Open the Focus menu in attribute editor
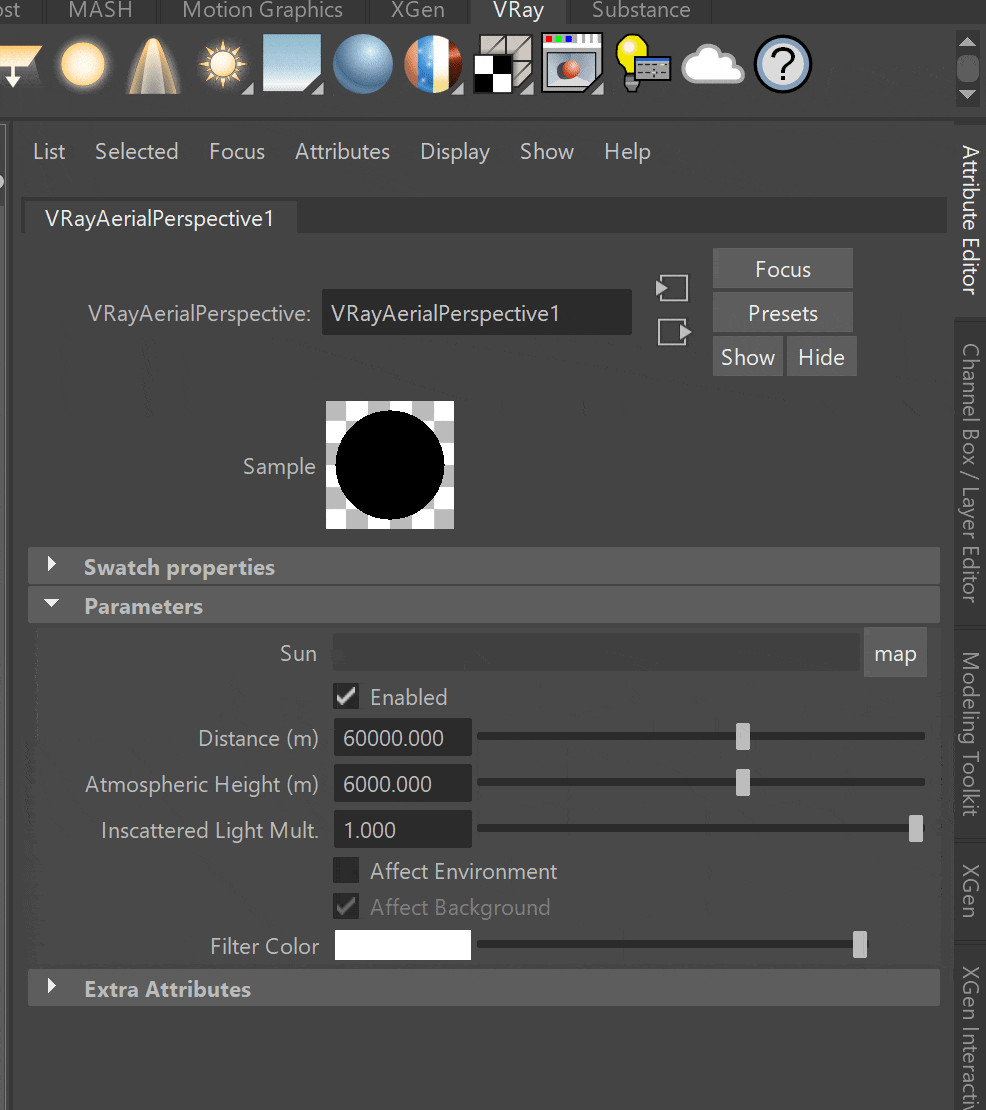The image size is (986, 1110). (236, 151)
